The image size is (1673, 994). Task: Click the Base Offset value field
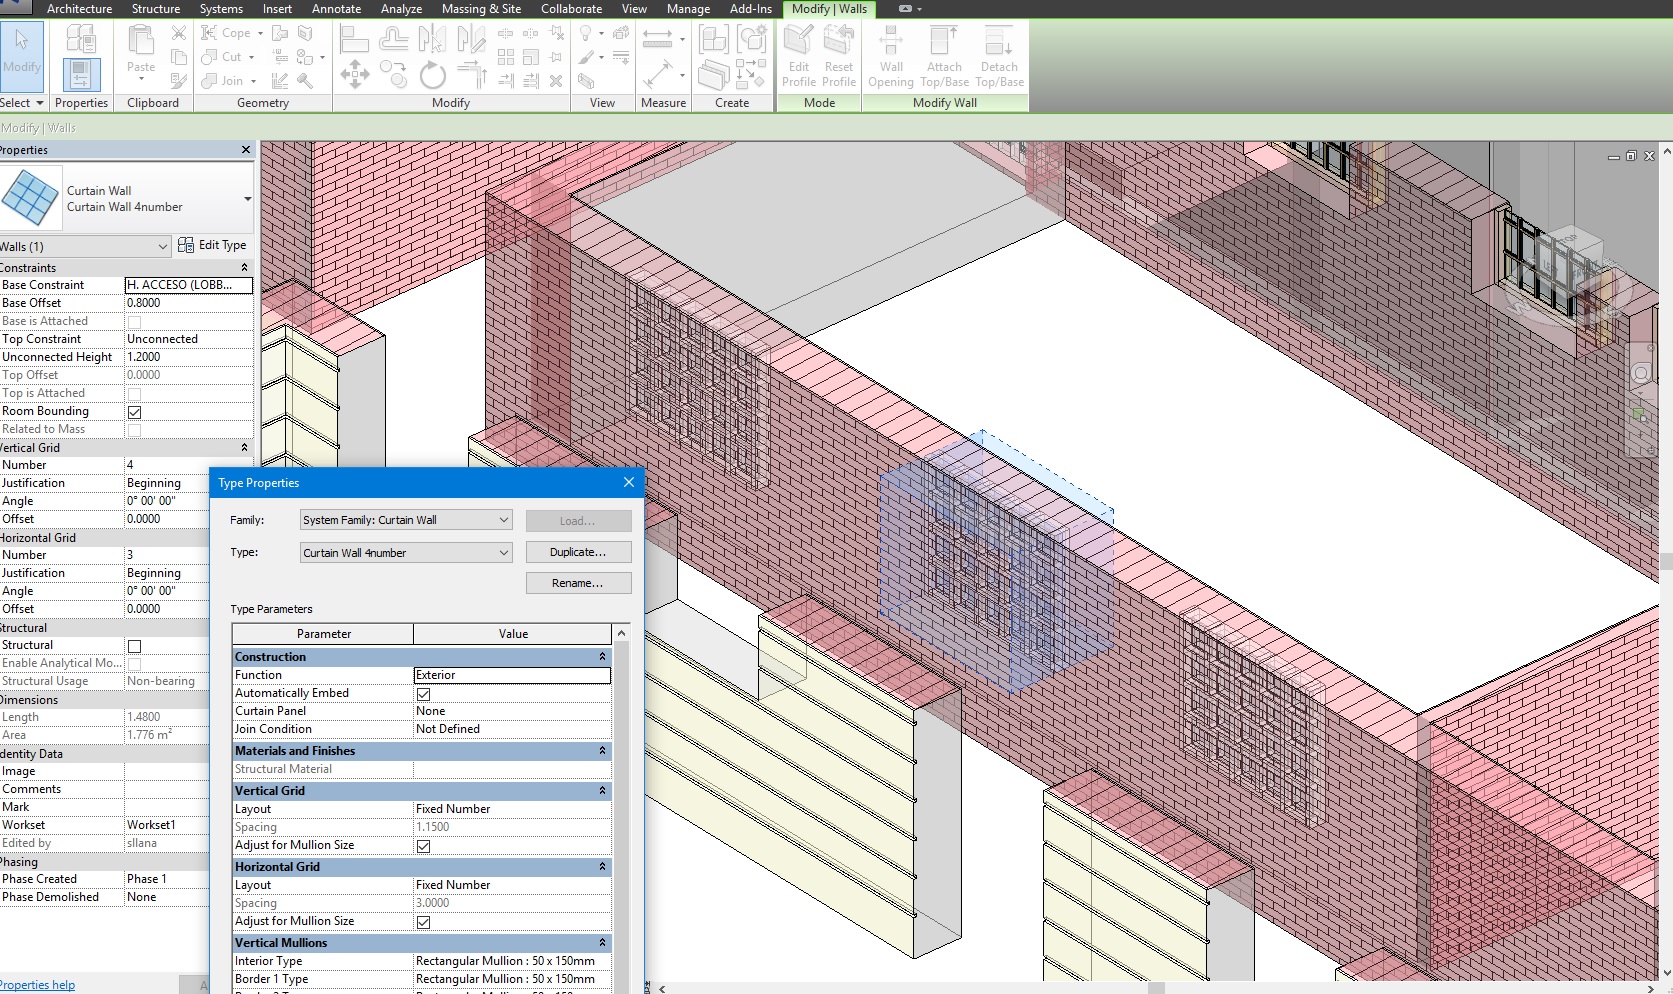pyautogui.click(x=187, y=303)
